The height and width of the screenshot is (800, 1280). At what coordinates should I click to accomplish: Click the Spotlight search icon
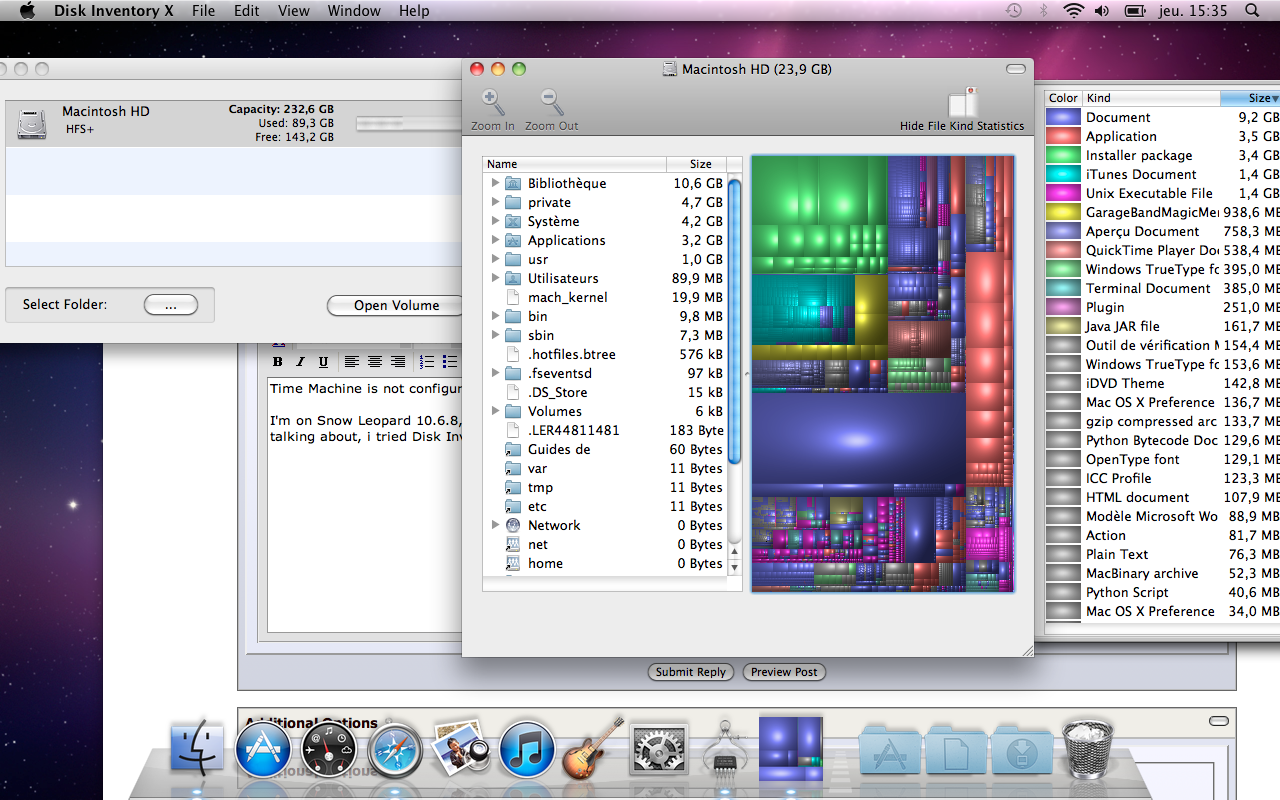click(1252, 11)
